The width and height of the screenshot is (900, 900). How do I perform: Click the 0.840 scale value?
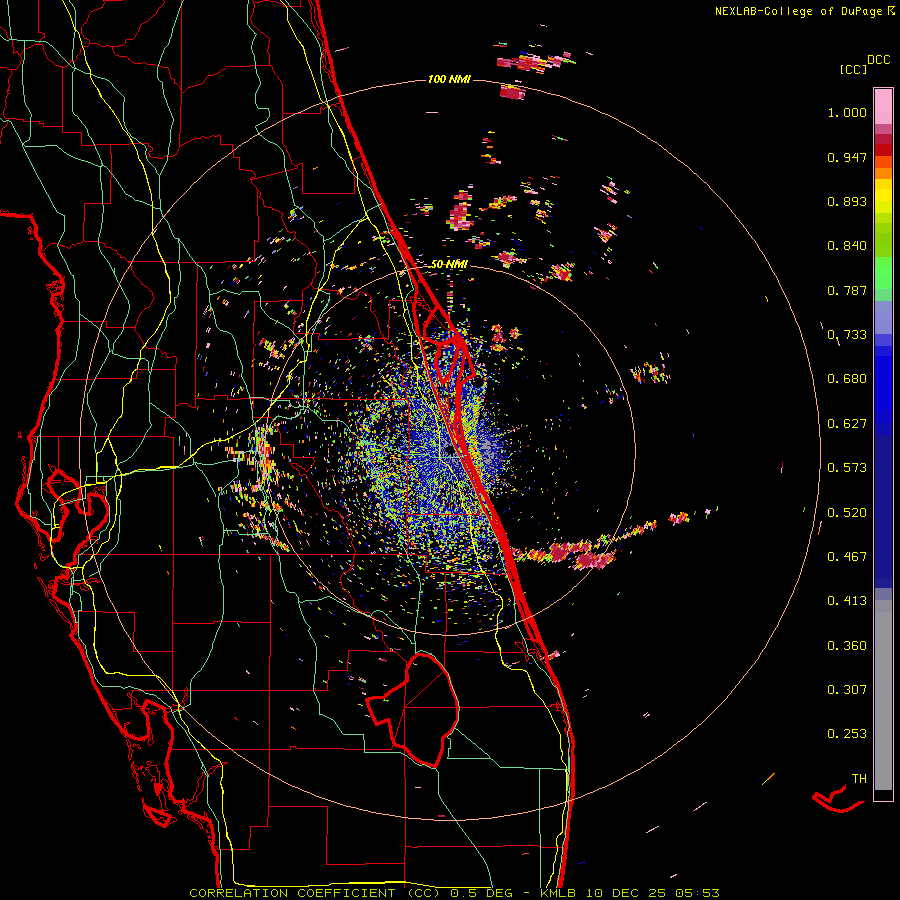pyautogui.click(x=847, y=246)
